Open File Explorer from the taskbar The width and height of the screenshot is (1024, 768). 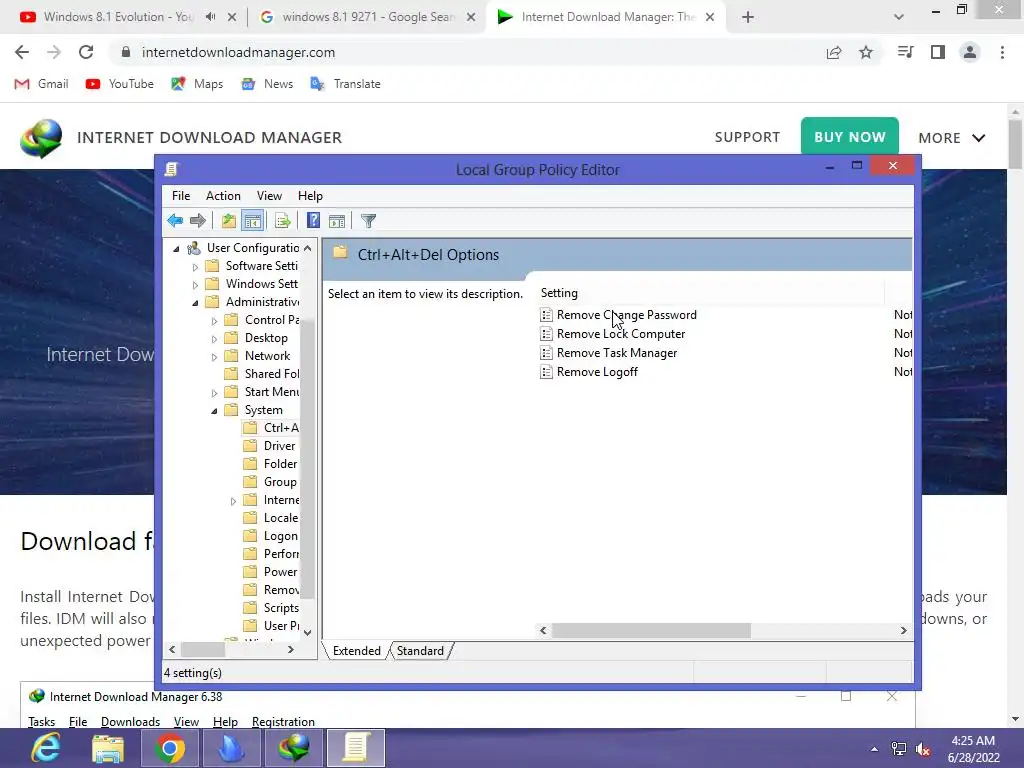coord(108,748)
